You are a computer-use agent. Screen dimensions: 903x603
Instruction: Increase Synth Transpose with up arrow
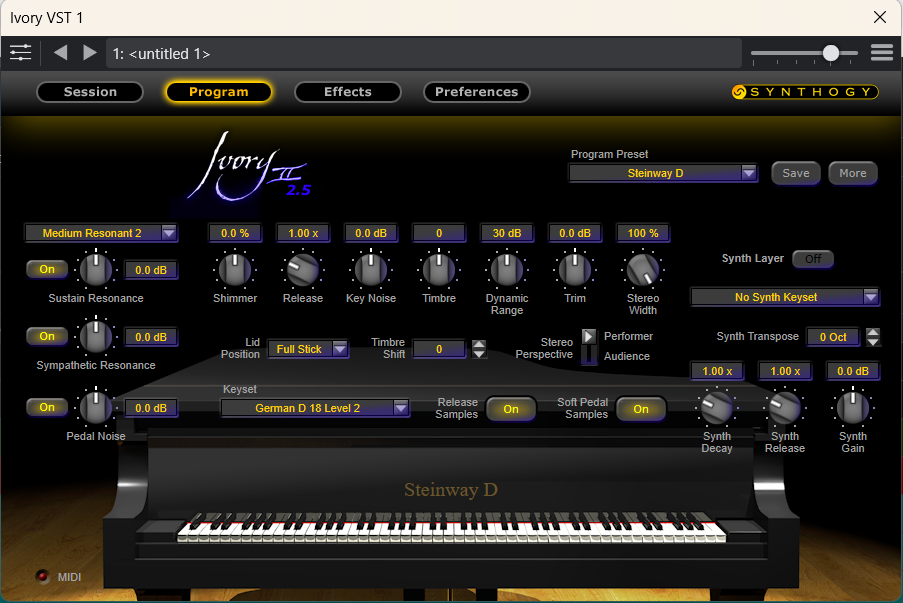pyautogui.click(x=873, y=332)
